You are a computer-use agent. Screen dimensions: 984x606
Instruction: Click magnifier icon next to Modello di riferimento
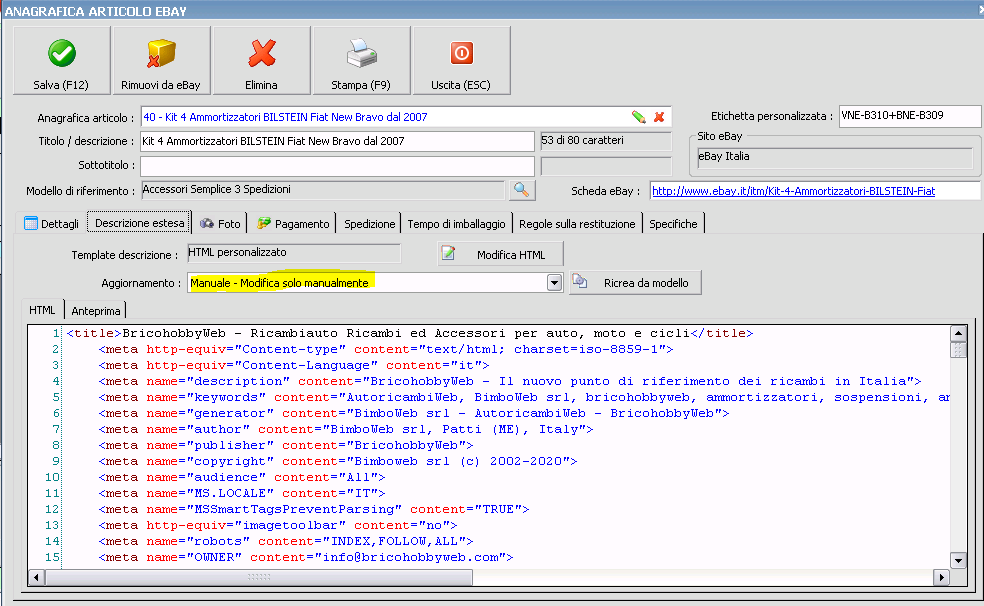(521, 189)
